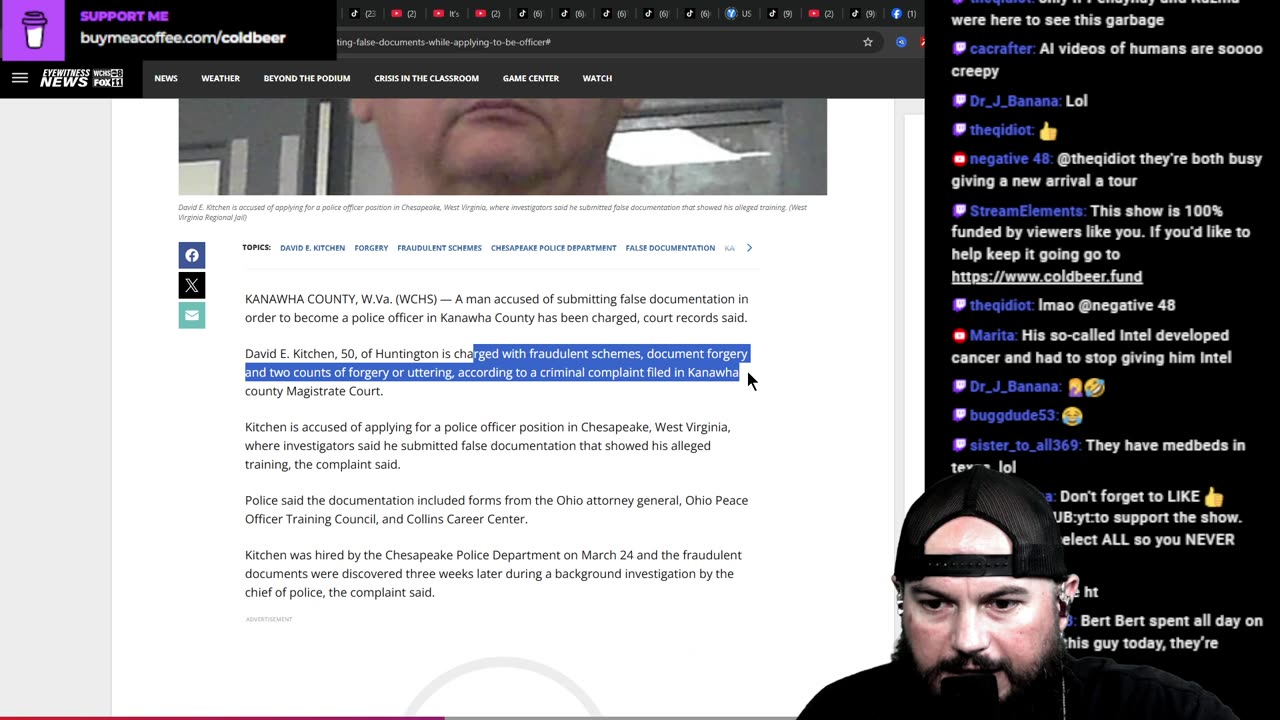The image size is (1280, 720).
Task: Click chat username negative 48
Action: [x=1010, y=159]
